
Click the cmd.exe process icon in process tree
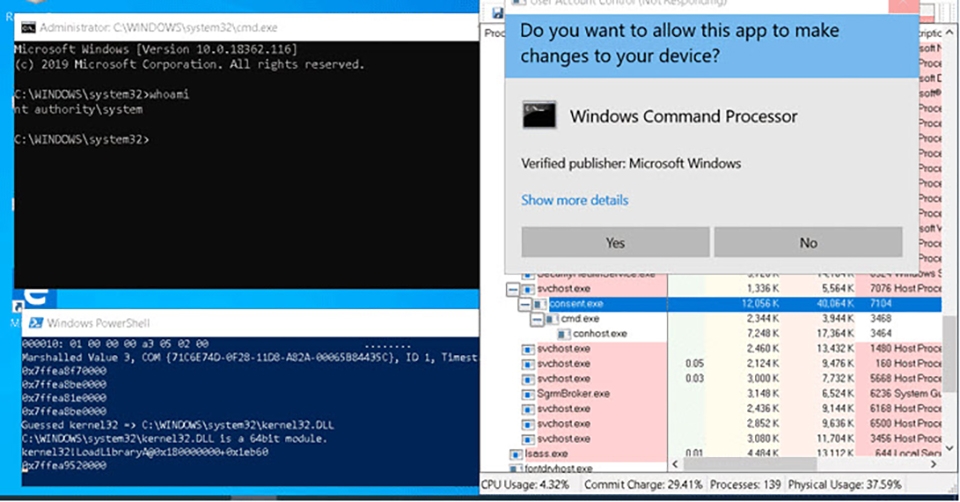[552, 319]
